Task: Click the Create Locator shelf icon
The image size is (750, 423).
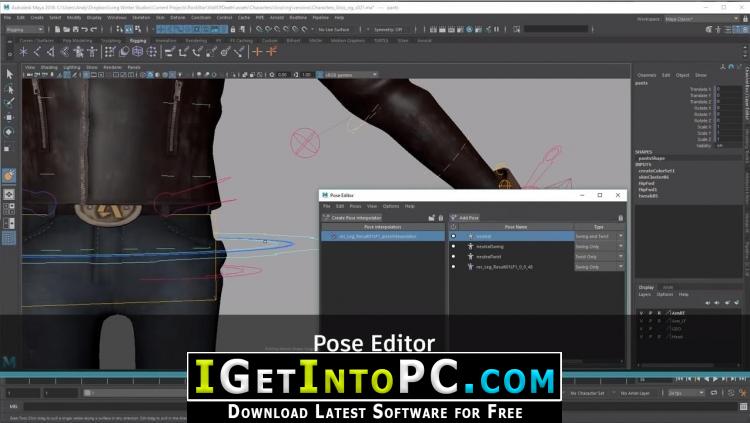Action: pos(23,52)
